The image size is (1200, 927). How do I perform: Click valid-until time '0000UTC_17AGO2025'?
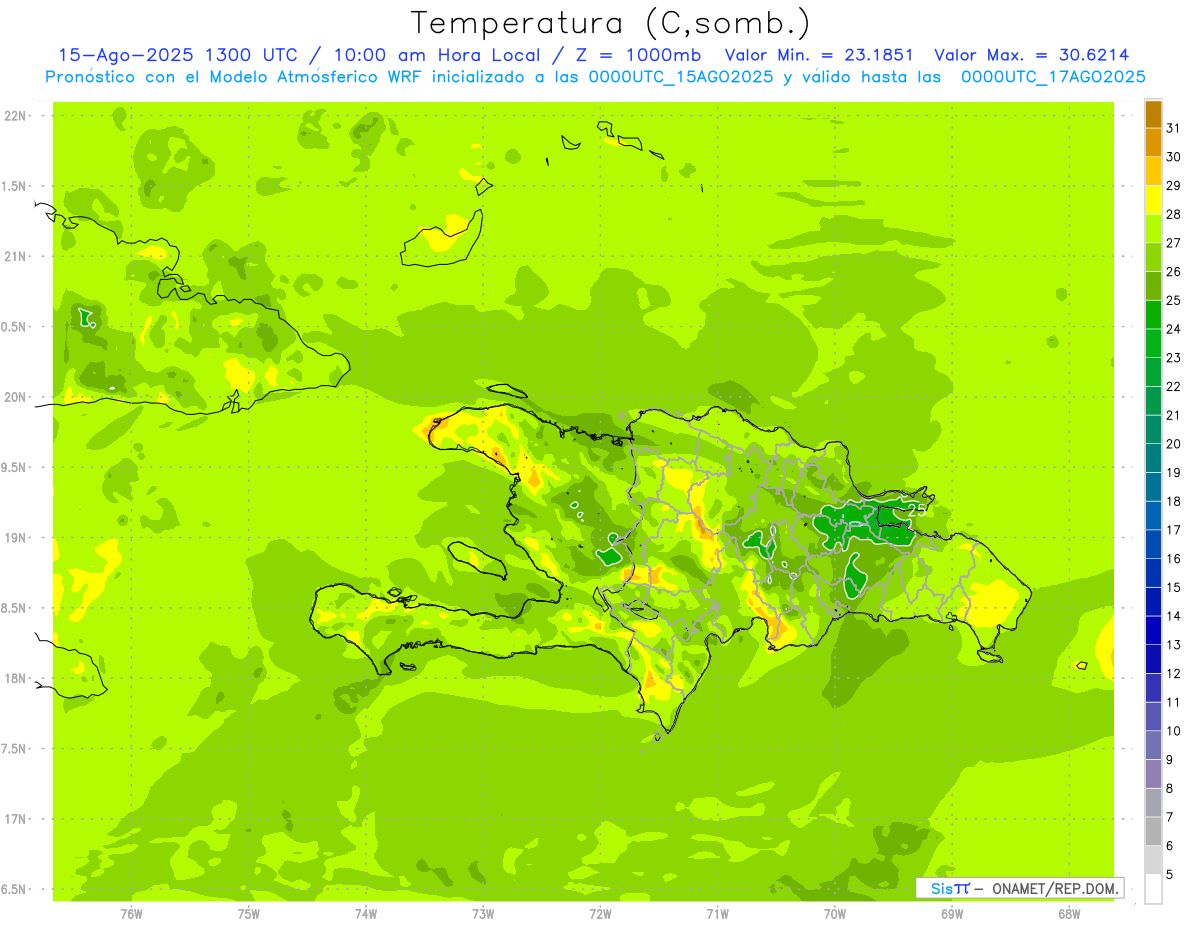click(x=1053, y=77)
